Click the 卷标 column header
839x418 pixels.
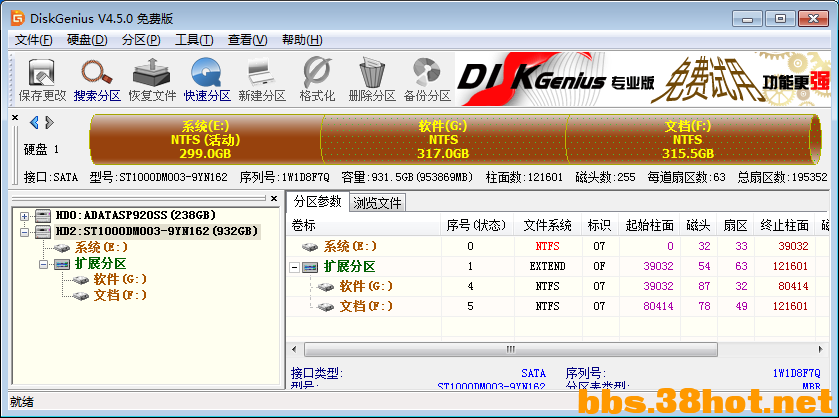tap(364, 226)
